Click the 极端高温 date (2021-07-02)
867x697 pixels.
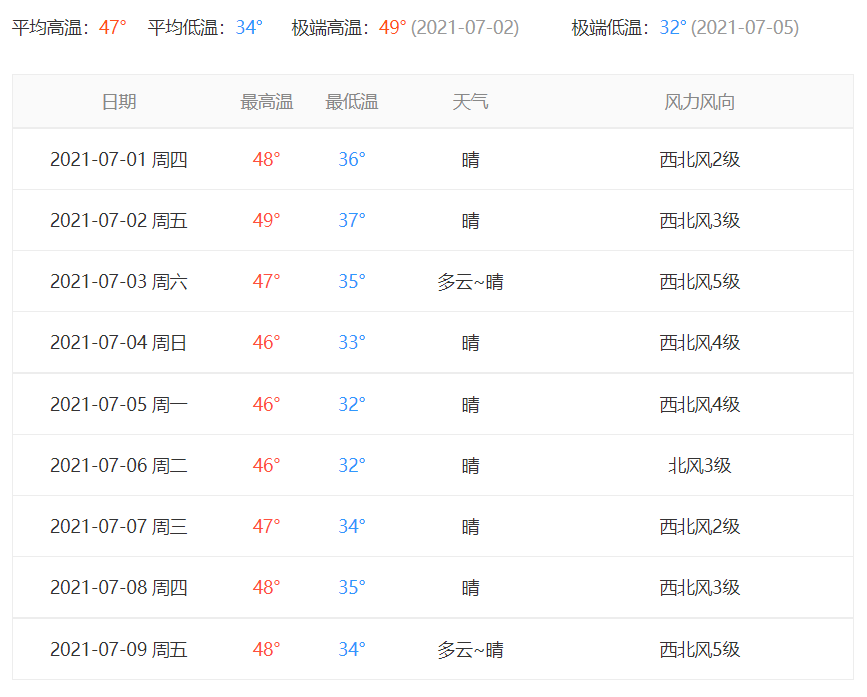[x=465, y=27]
